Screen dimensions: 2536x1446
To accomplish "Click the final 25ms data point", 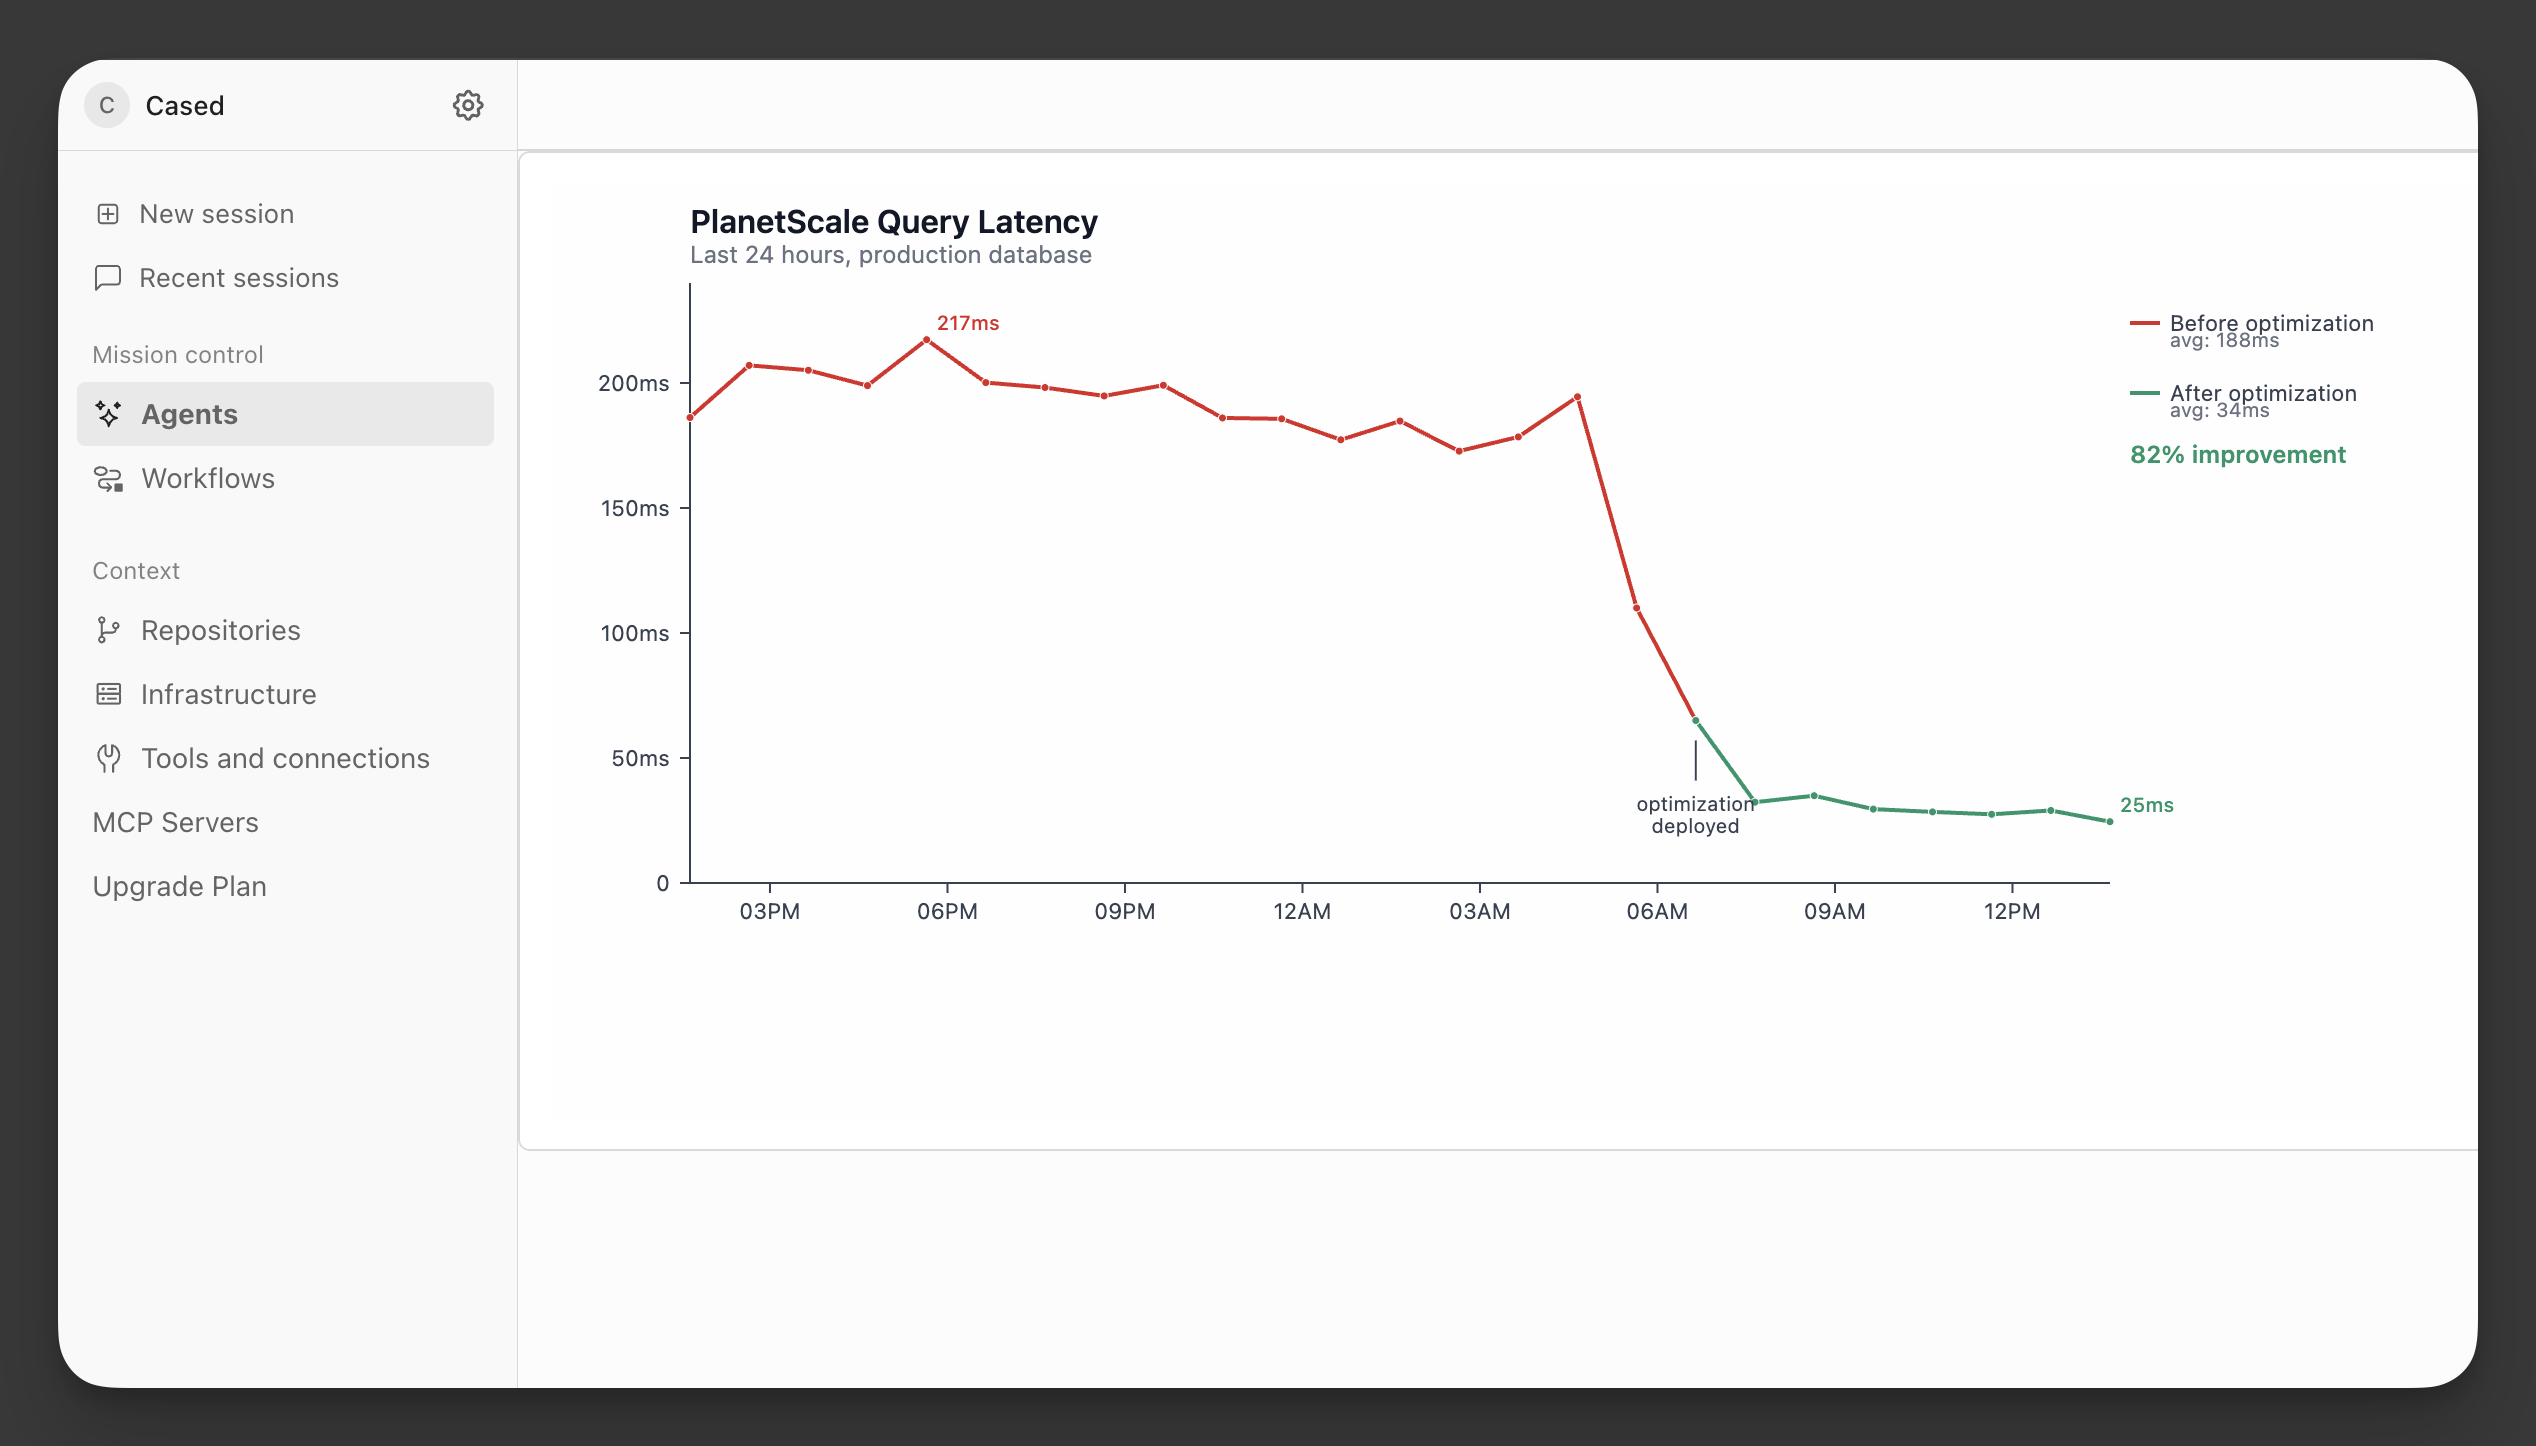I will click(2110, 821).
